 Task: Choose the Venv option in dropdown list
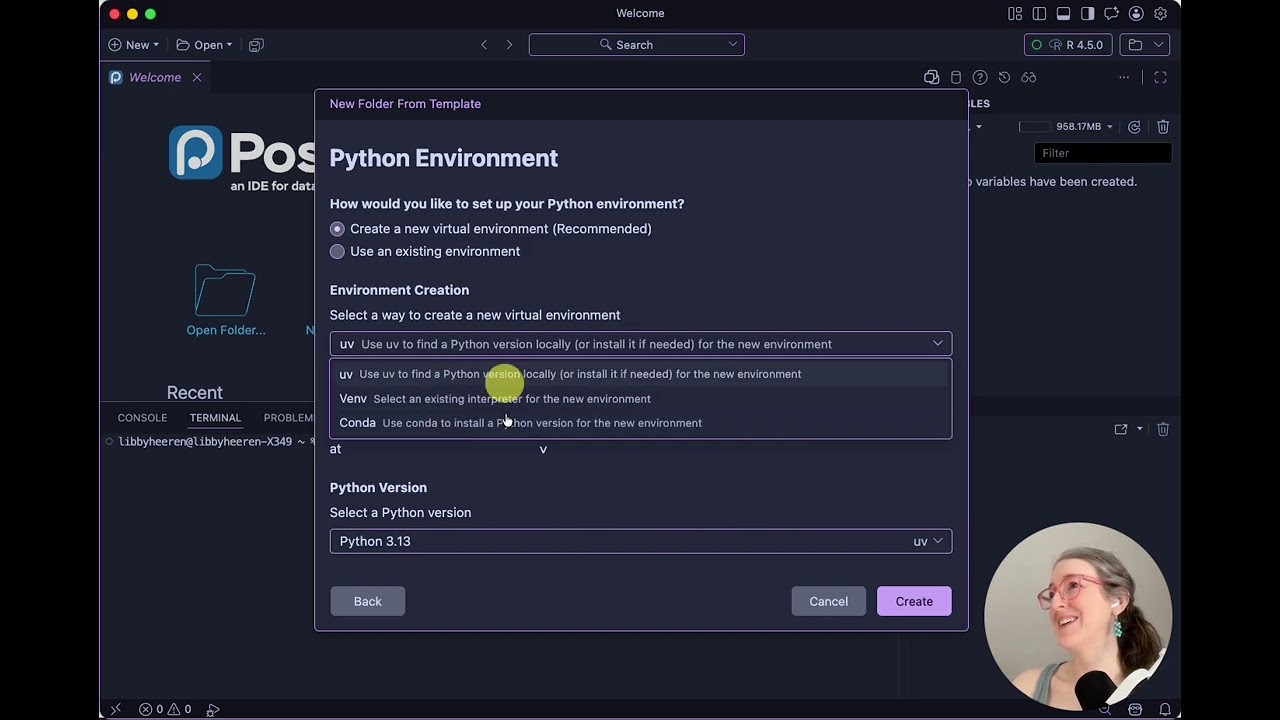point(640,399)
